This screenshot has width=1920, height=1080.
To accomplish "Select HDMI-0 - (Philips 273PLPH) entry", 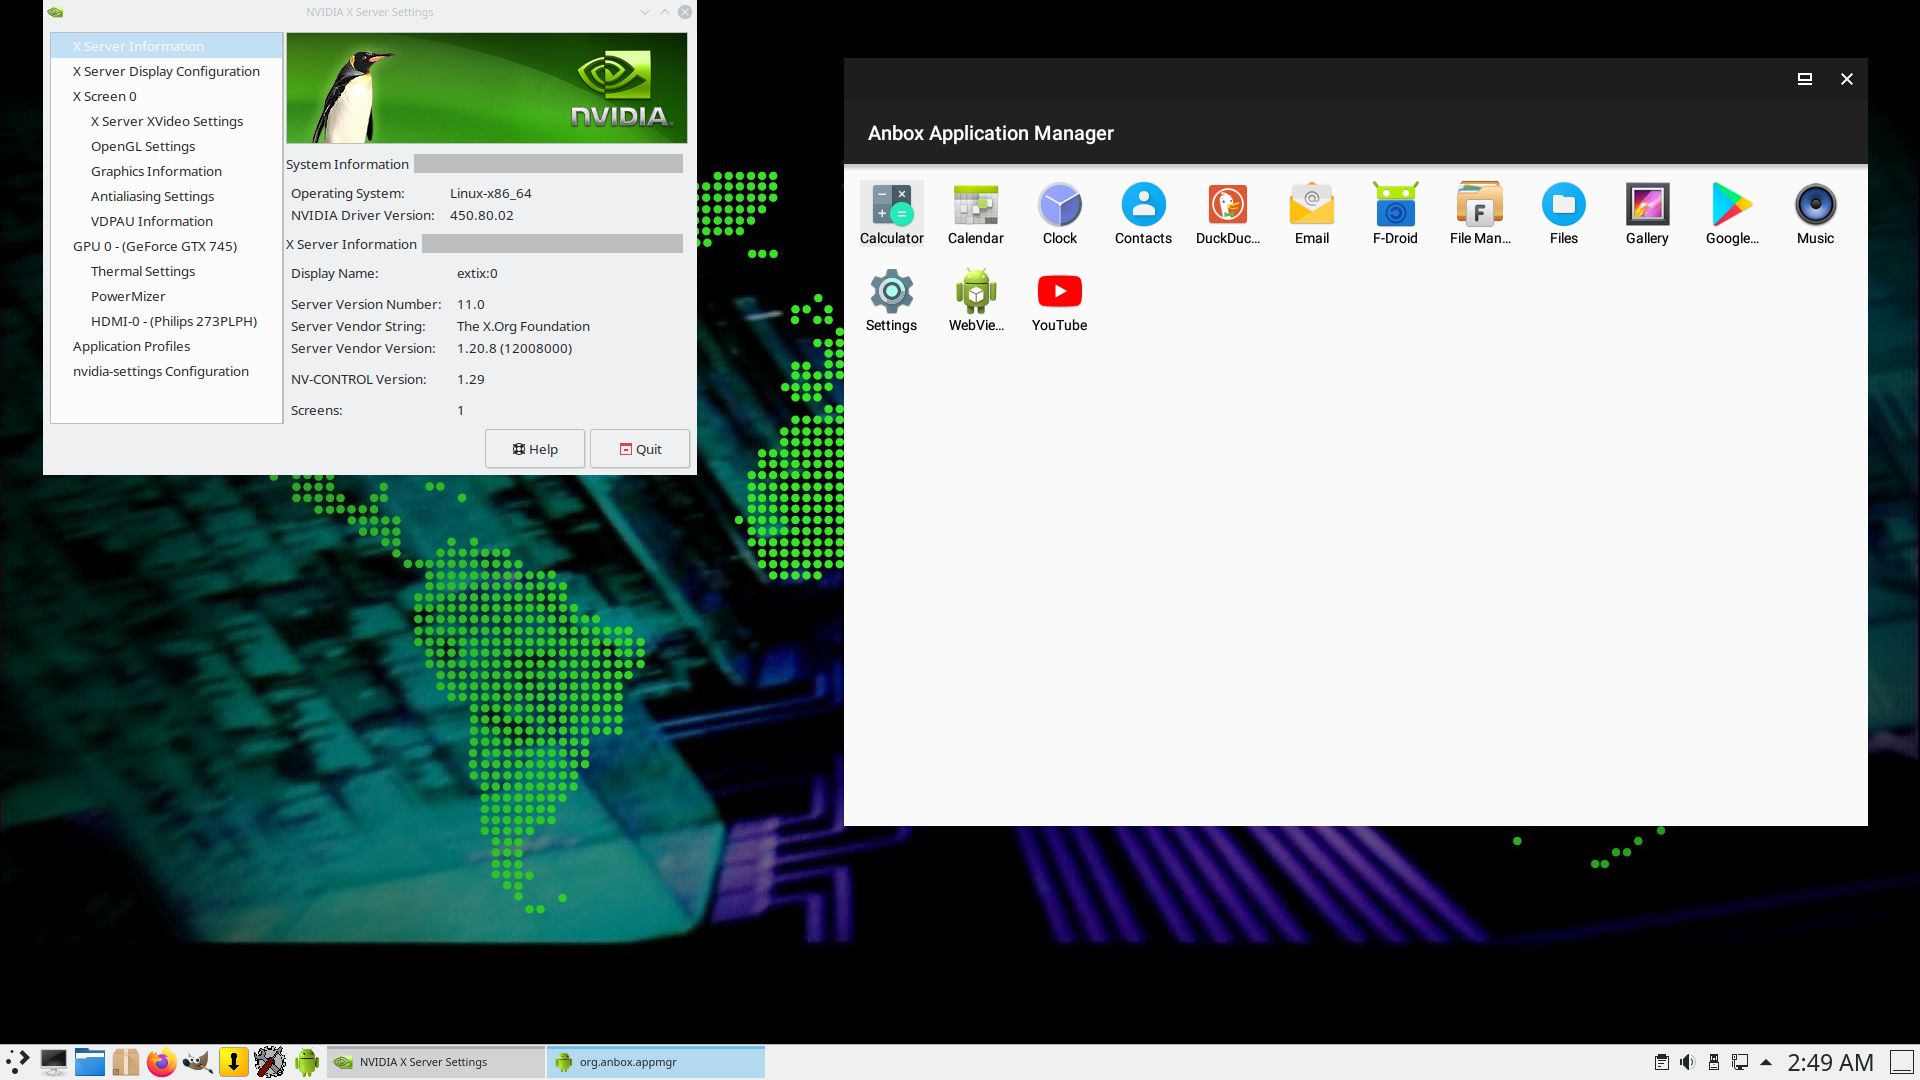I will click(x=167, y=321).
